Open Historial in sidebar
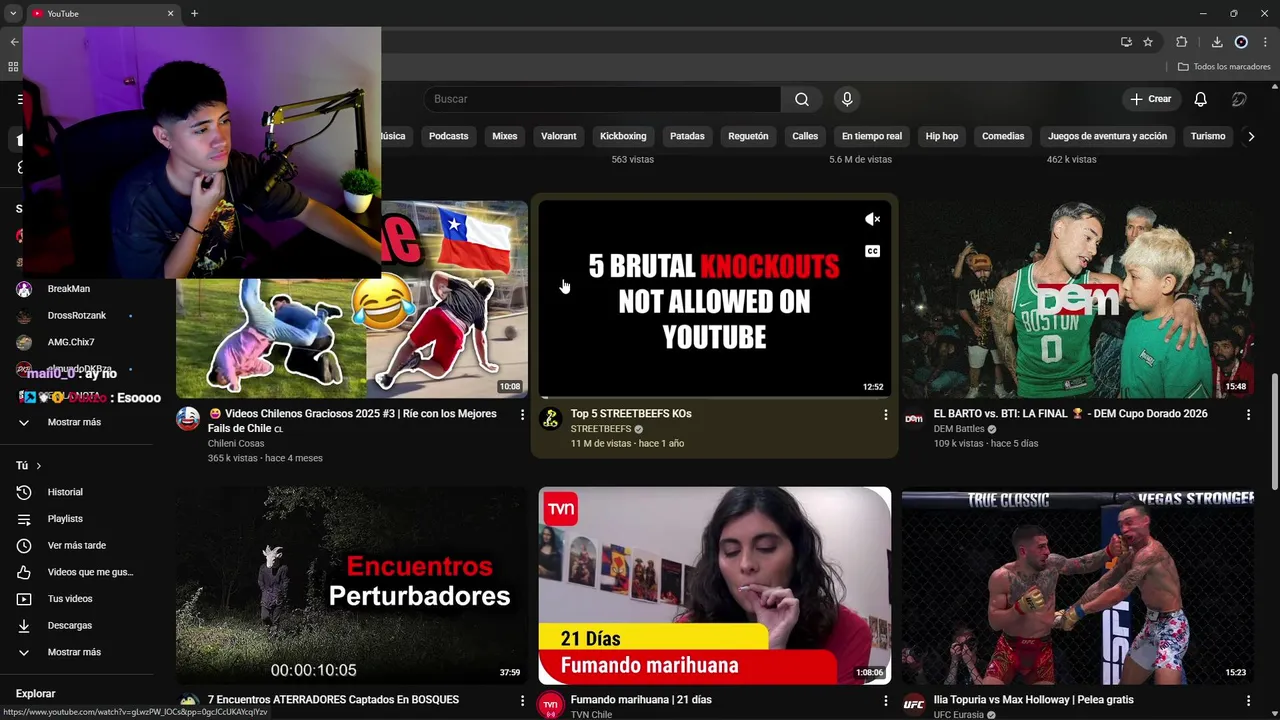The image size is (1280, 720). (65, 492)
